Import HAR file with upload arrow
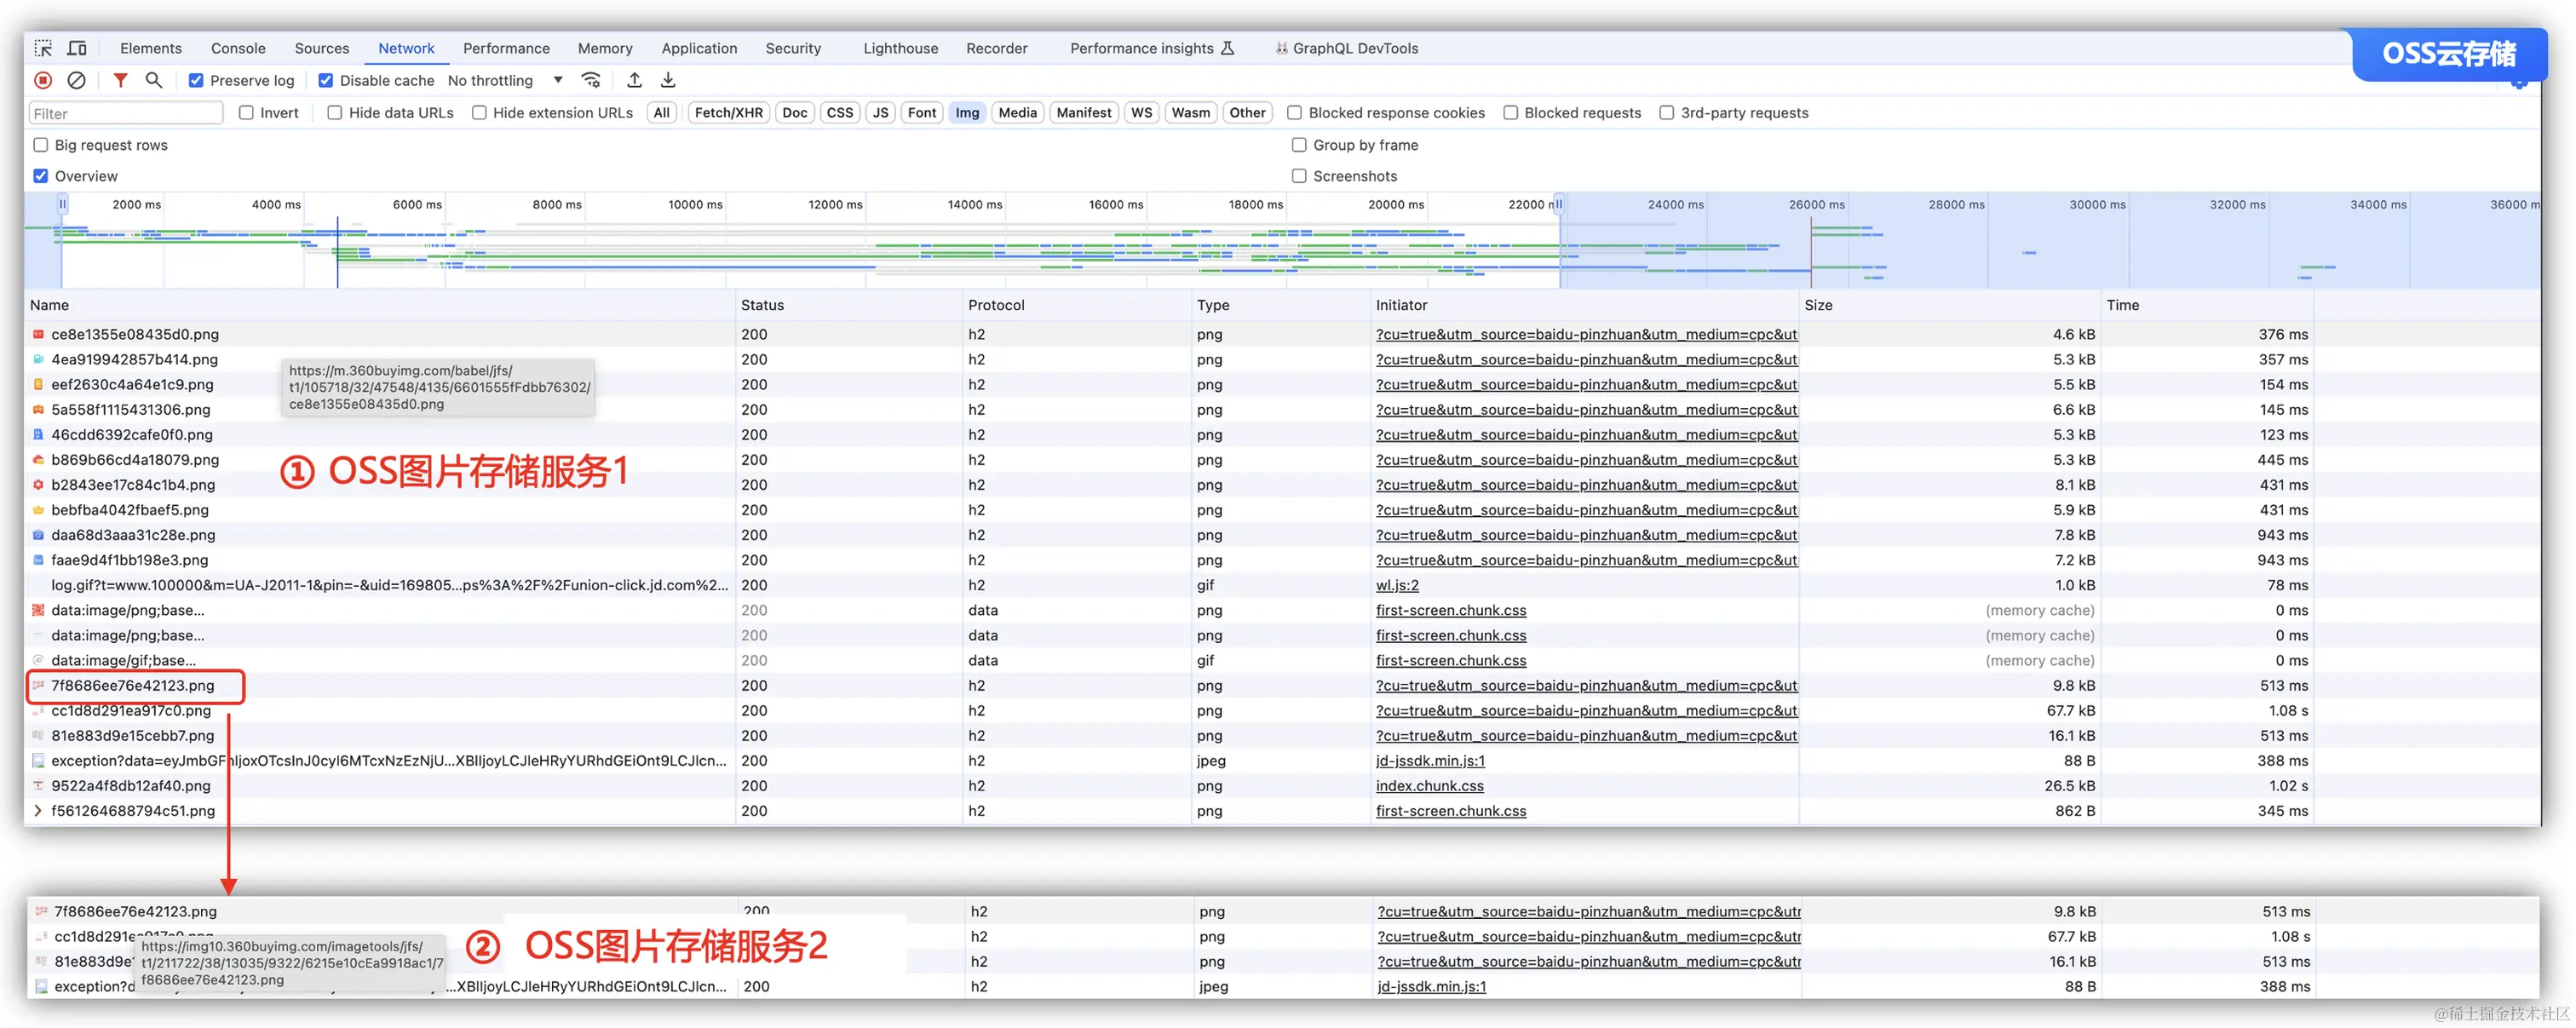The image size is (2576, 1028). tap(634, 80)
